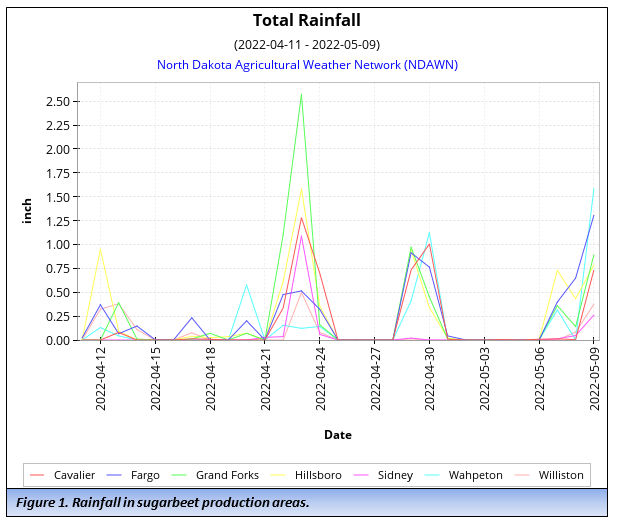
Task: Click the 2022-04-18 date axis label
Action: click(x=210, y=379)
